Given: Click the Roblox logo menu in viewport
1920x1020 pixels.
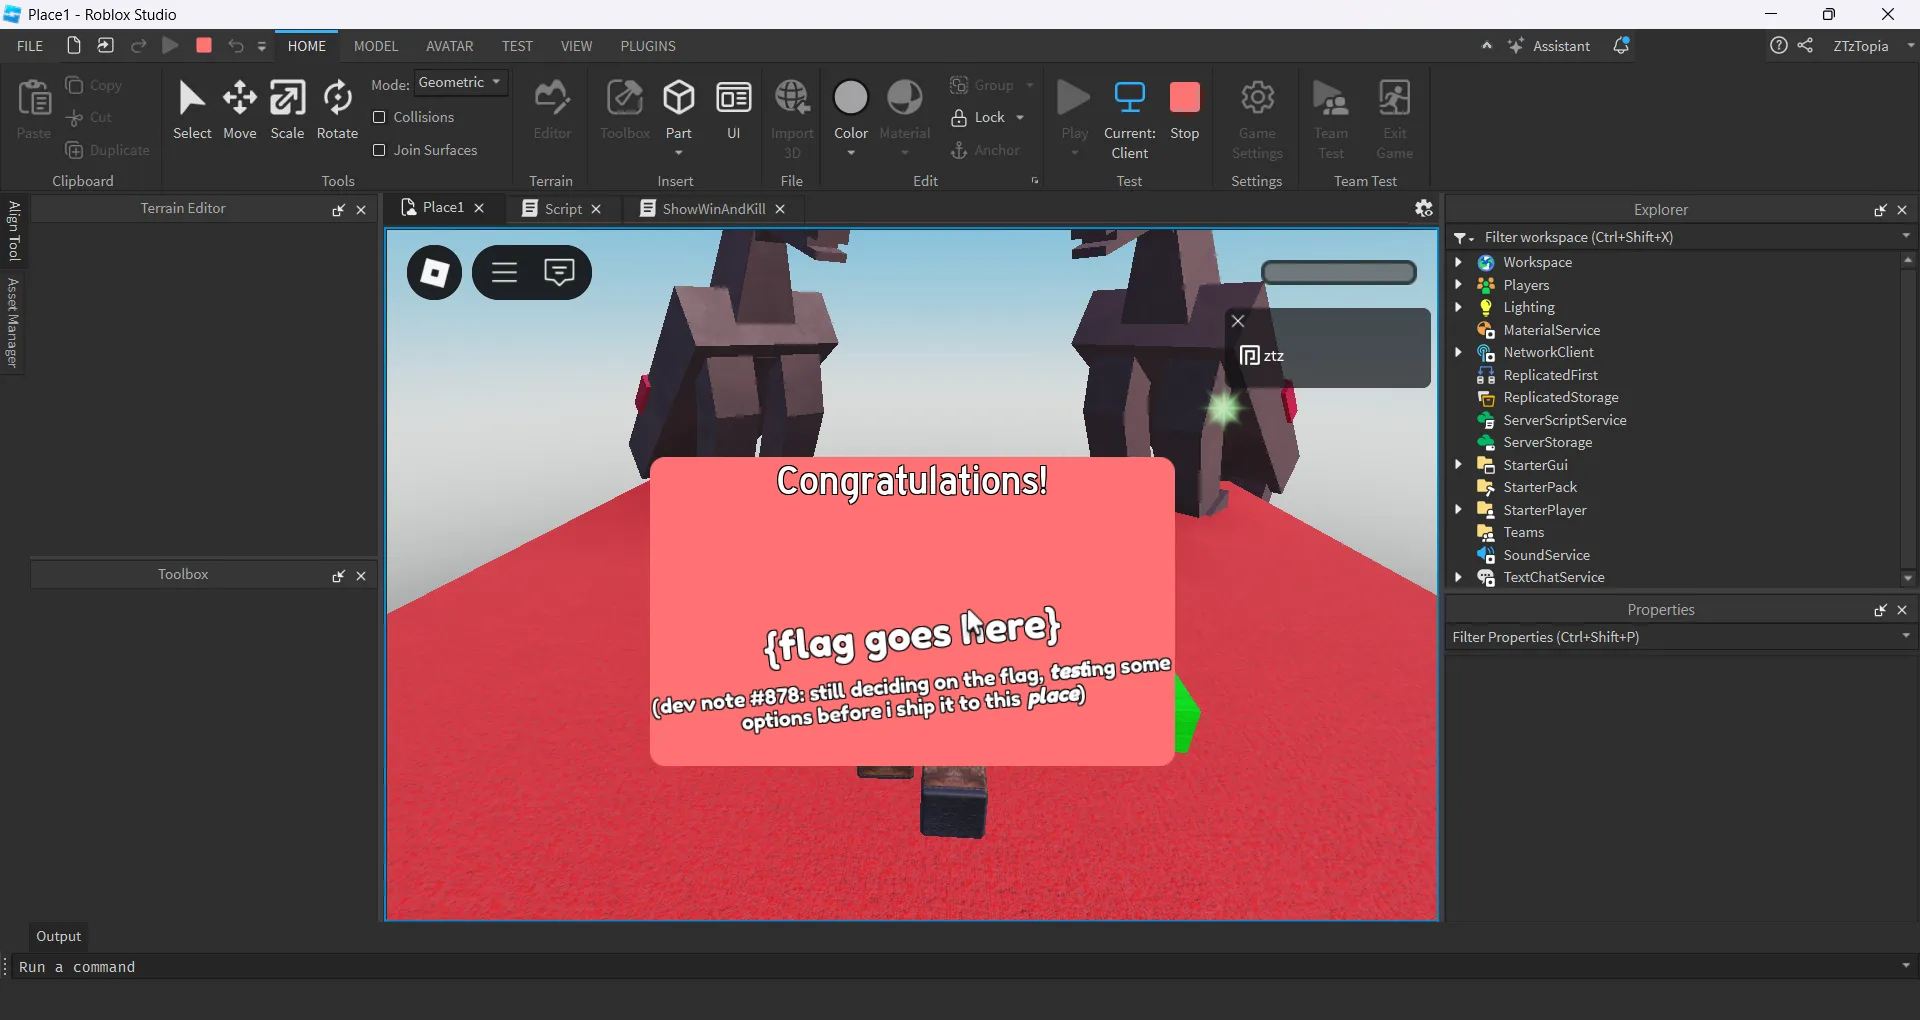Looking at the screenshot, I should coord(434,272).
